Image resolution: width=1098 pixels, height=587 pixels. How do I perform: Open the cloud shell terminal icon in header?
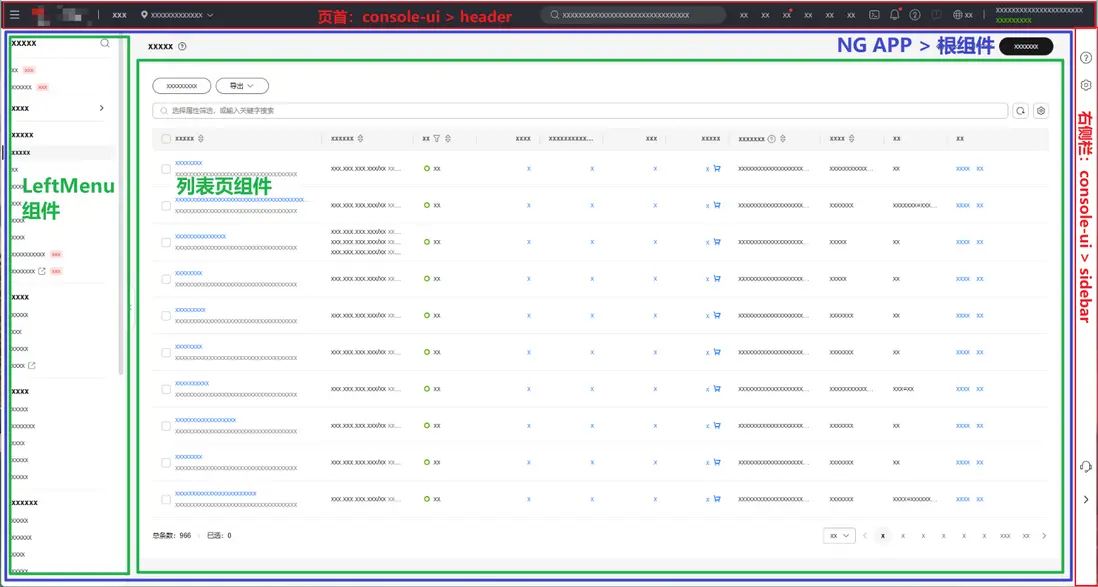point(874,15)
